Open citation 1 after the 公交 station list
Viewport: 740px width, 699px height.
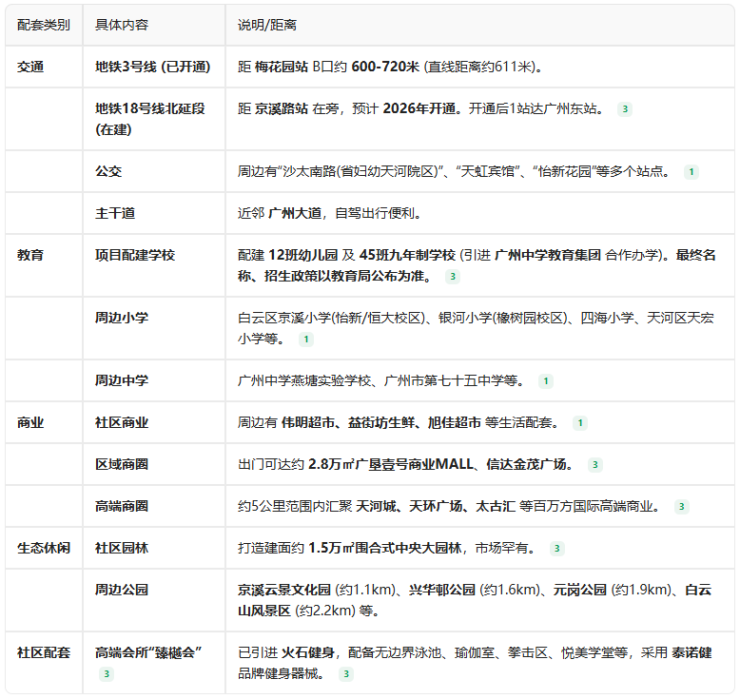[x=690, y=171]
